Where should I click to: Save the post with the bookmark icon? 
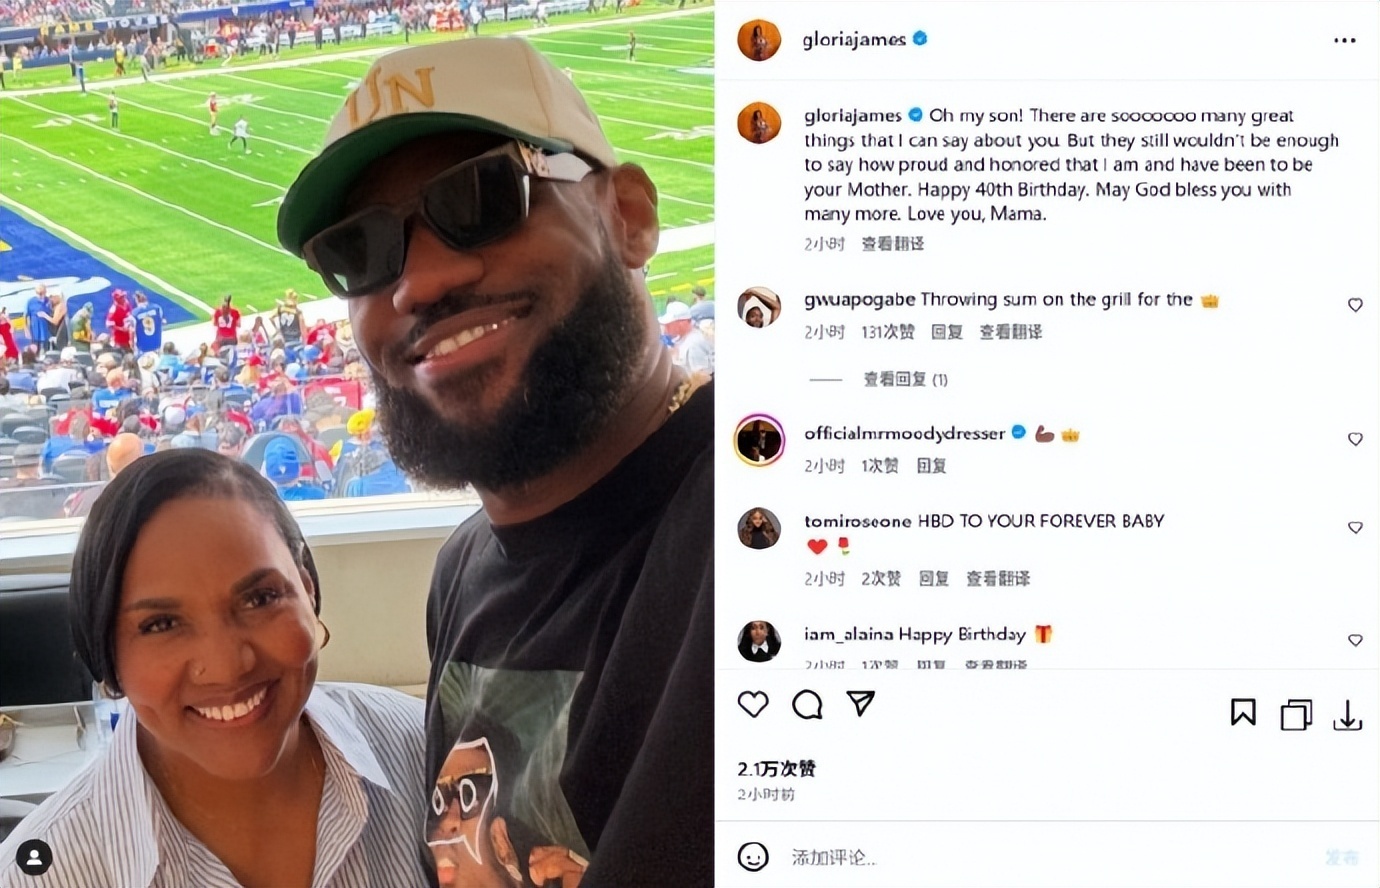coord(1243,712)
